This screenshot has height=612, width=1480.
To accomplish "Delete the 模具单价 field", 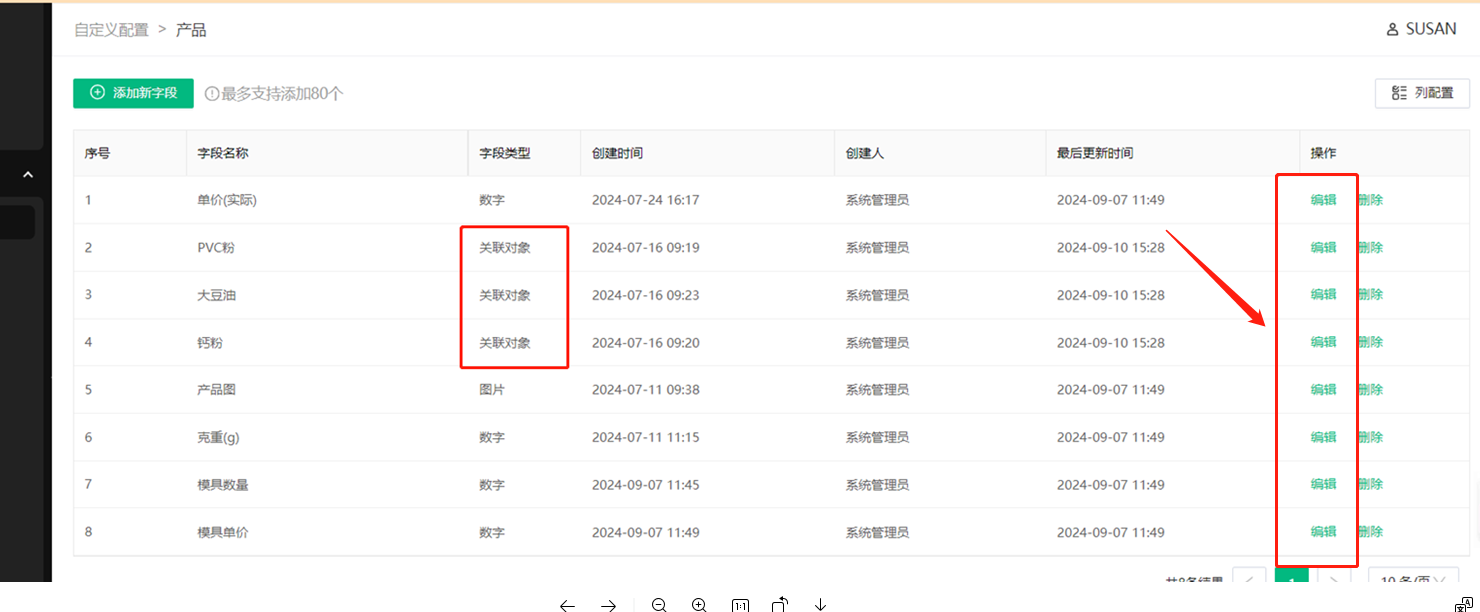I will point(1370,531).
